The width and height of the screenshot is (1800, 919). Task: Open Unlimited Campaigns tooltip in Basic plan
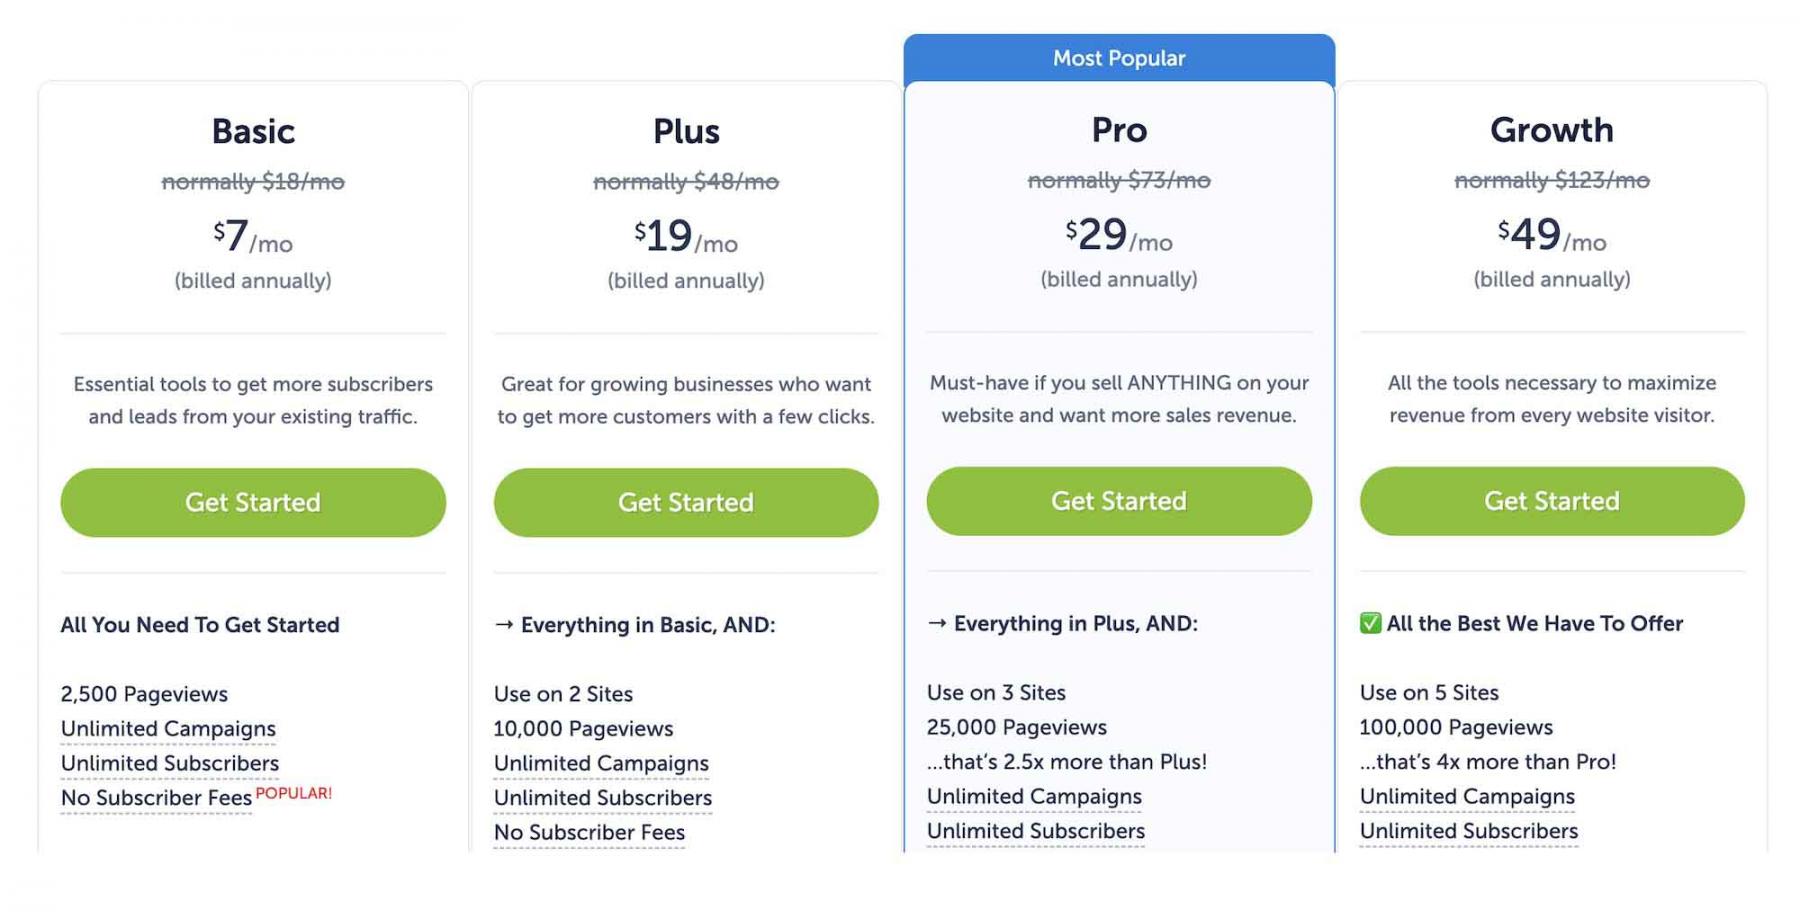168,729
